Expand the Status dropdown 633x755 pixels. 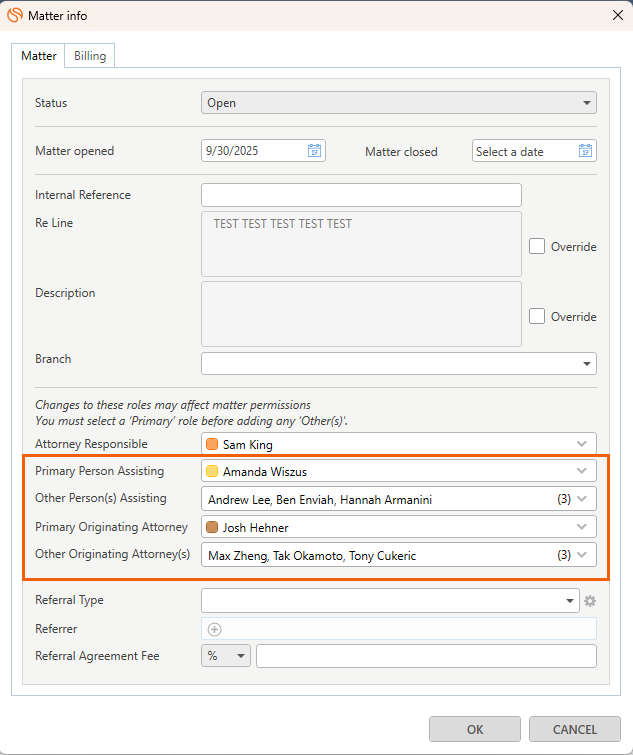click(586, 103)
